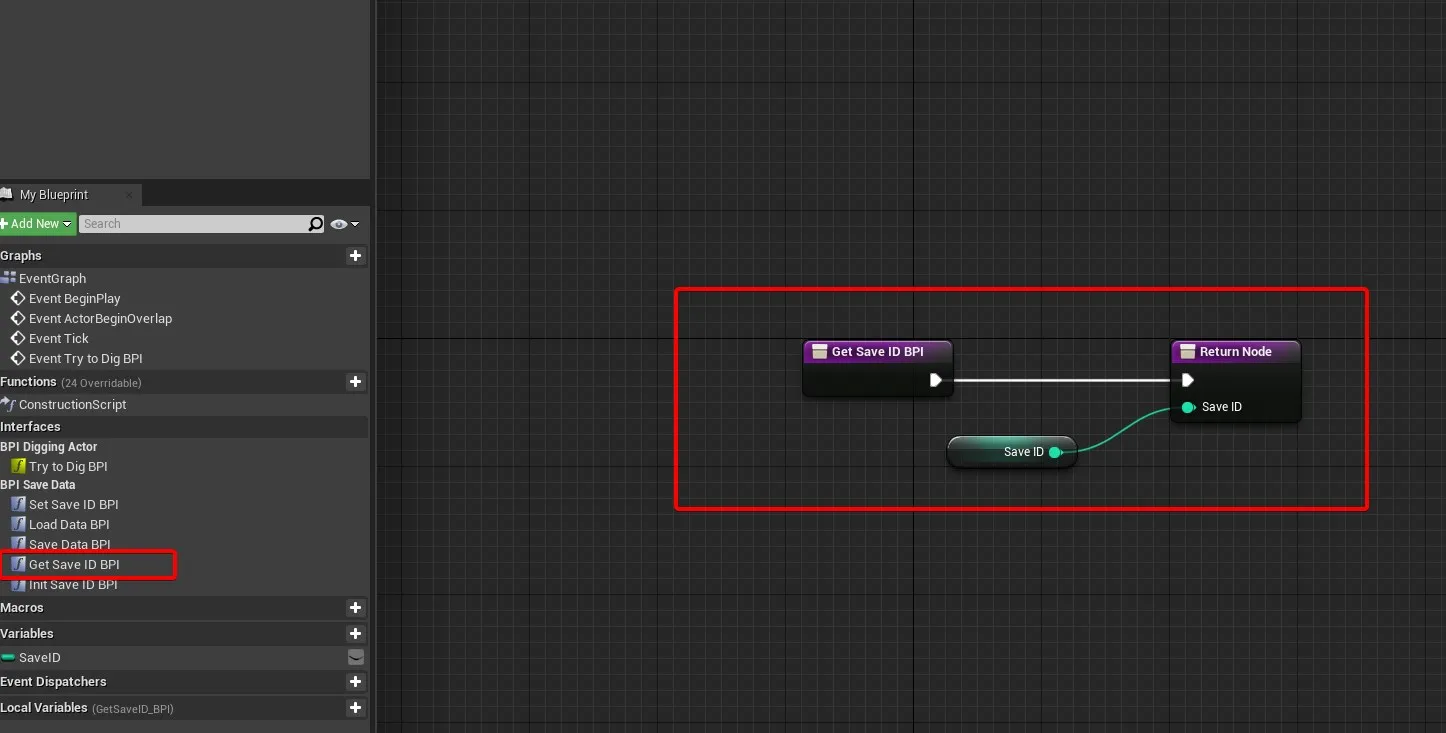Click the green Save ID pin on Return Node
The image size is (1446, 733).
pyautogui.click(x=1187, y=407)
